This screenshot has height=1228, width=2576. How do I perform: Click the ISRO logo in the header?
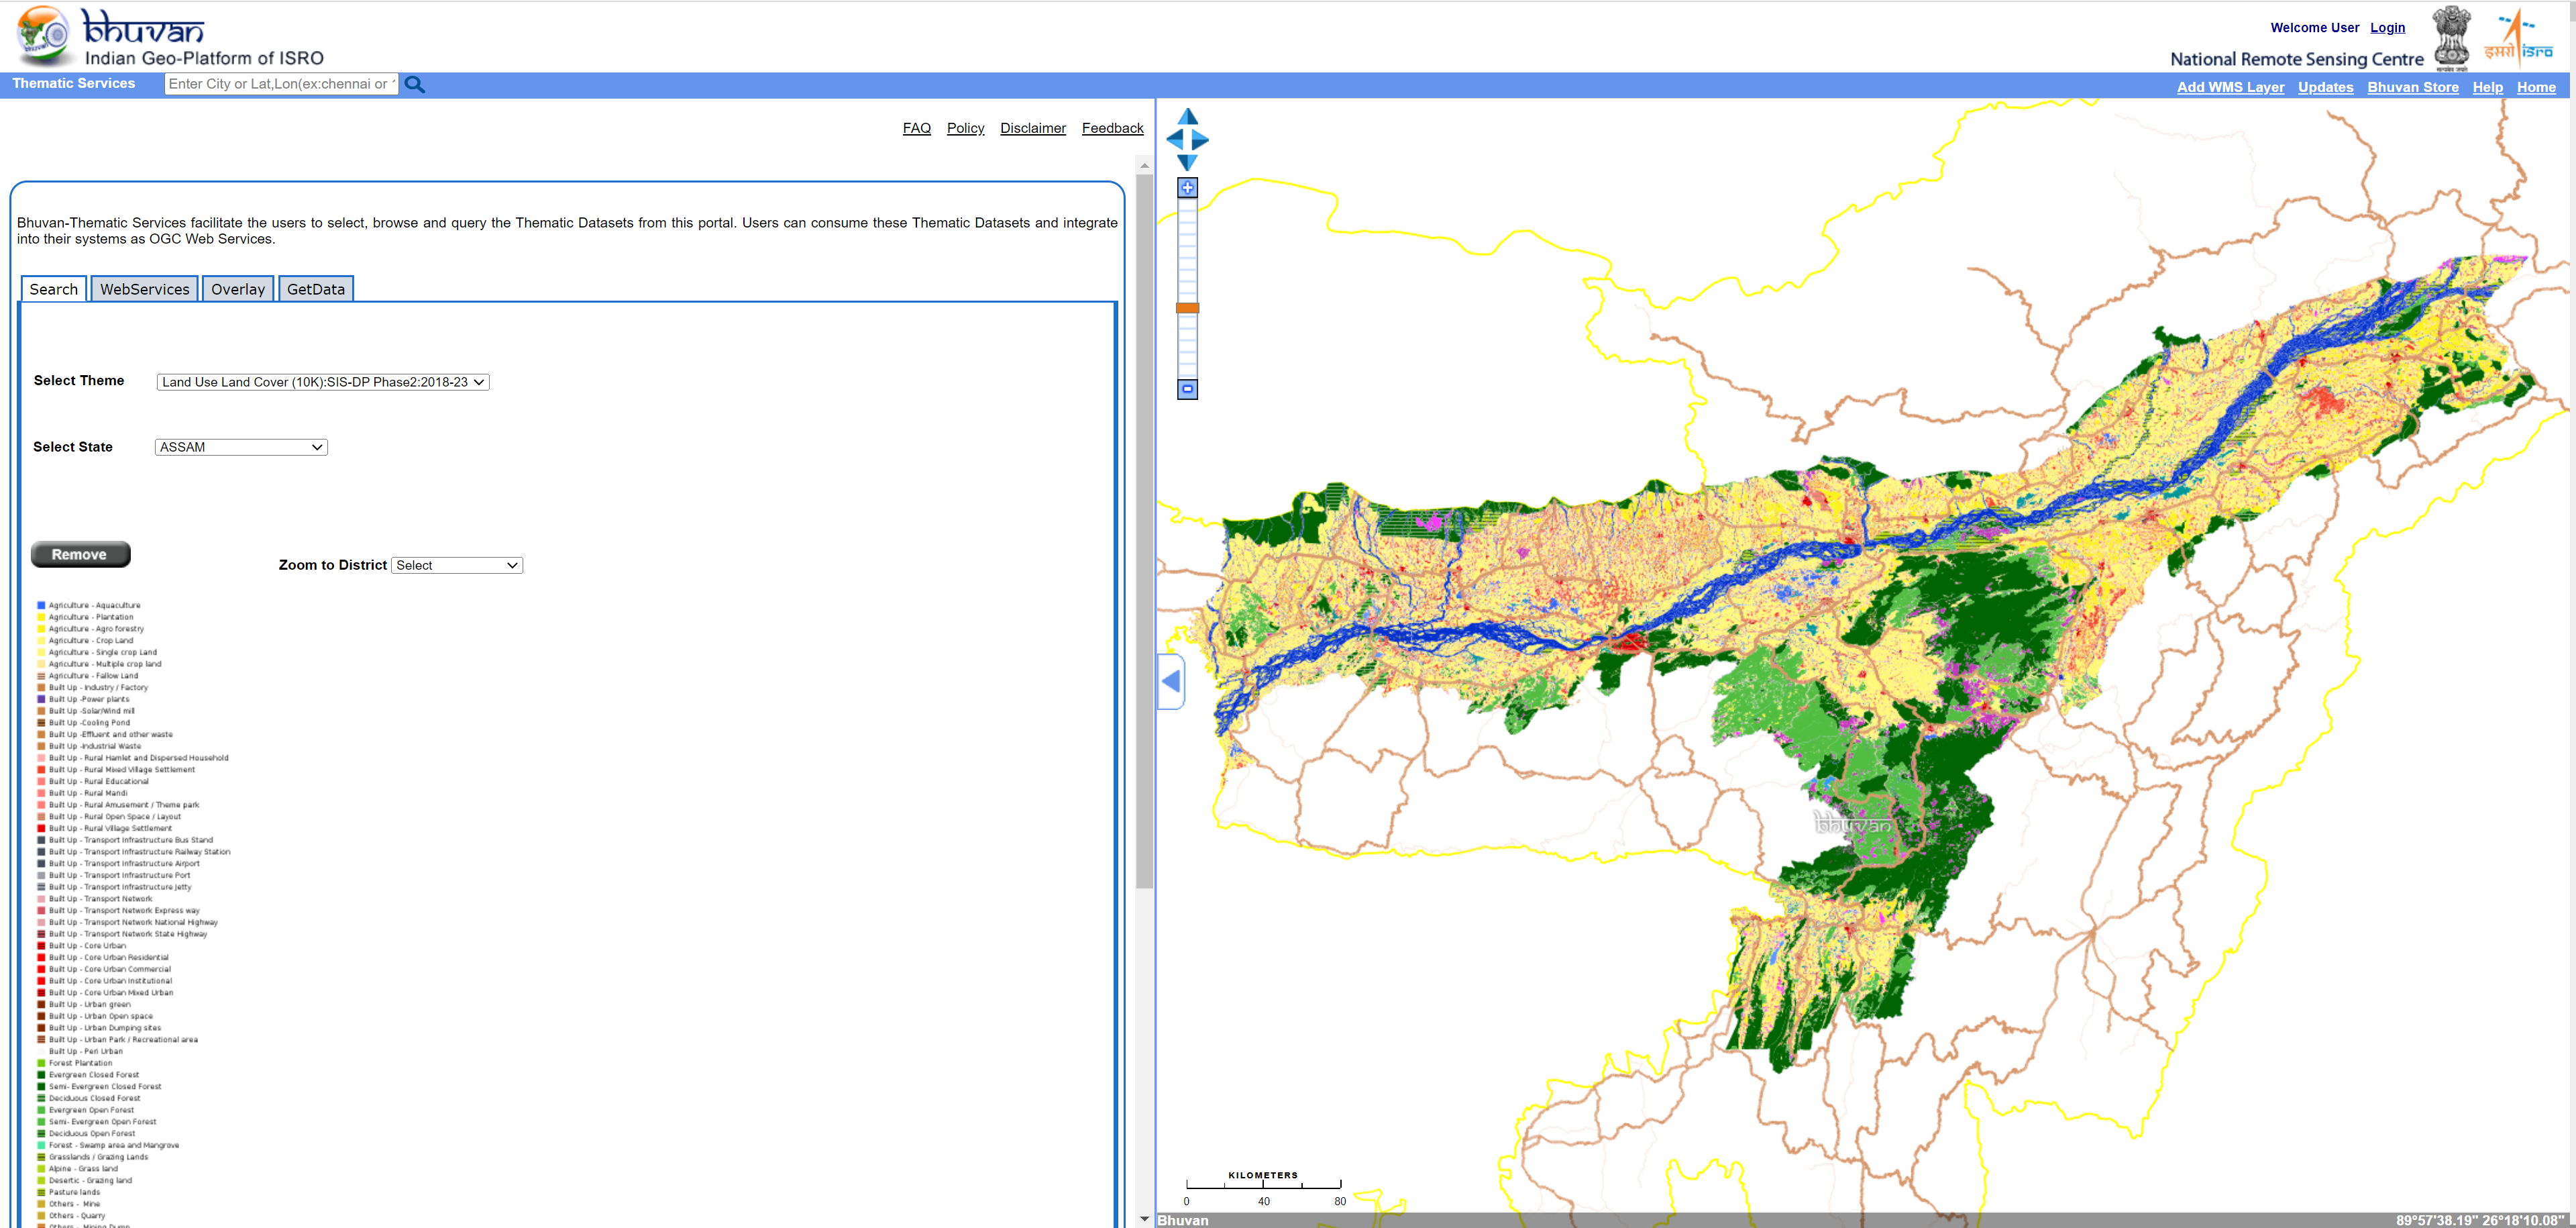[2520, 38]
